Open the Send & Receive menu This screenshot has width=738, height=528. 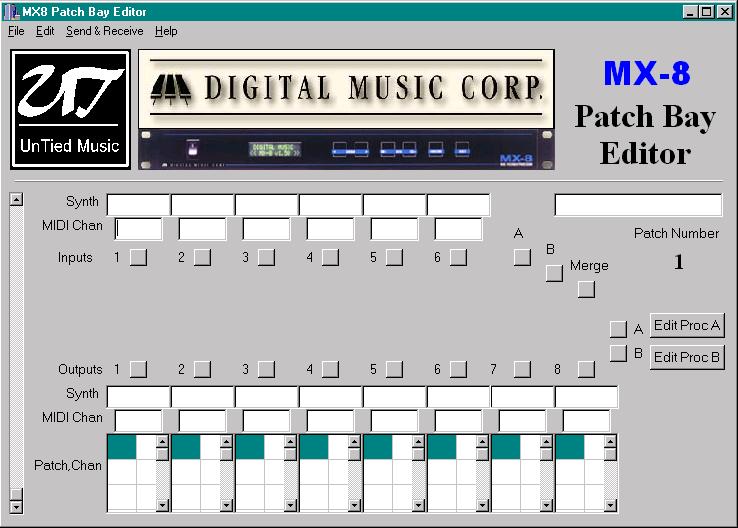click(x=104, y=31)
